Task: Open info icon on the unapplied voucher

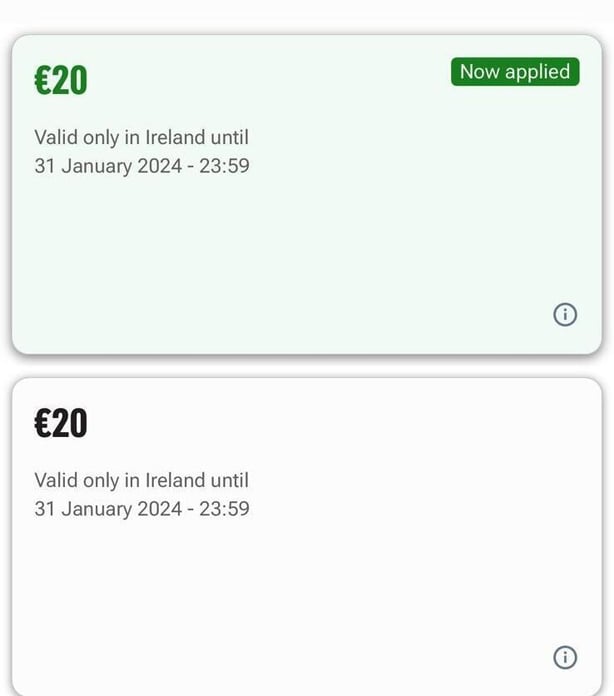Action: point(565,657)
